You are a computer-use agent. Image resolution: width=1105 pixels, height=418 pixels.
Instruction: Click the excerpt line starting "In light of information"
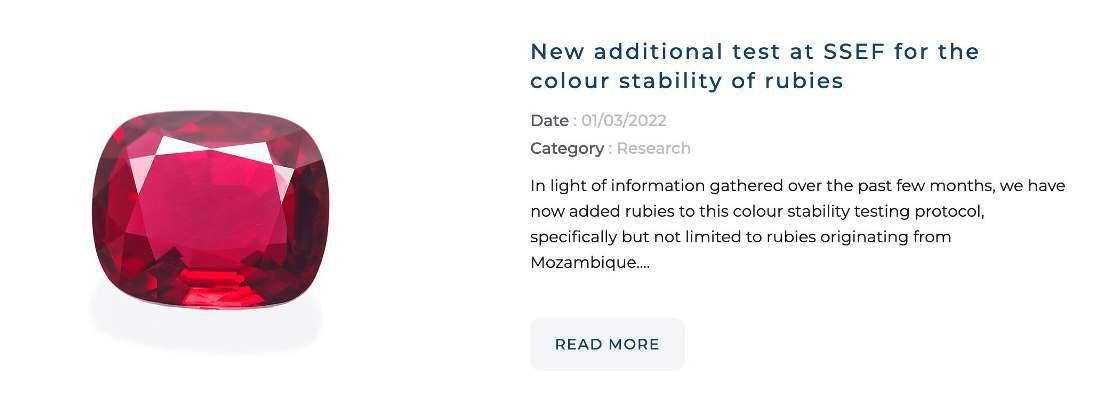click(797, 185)
